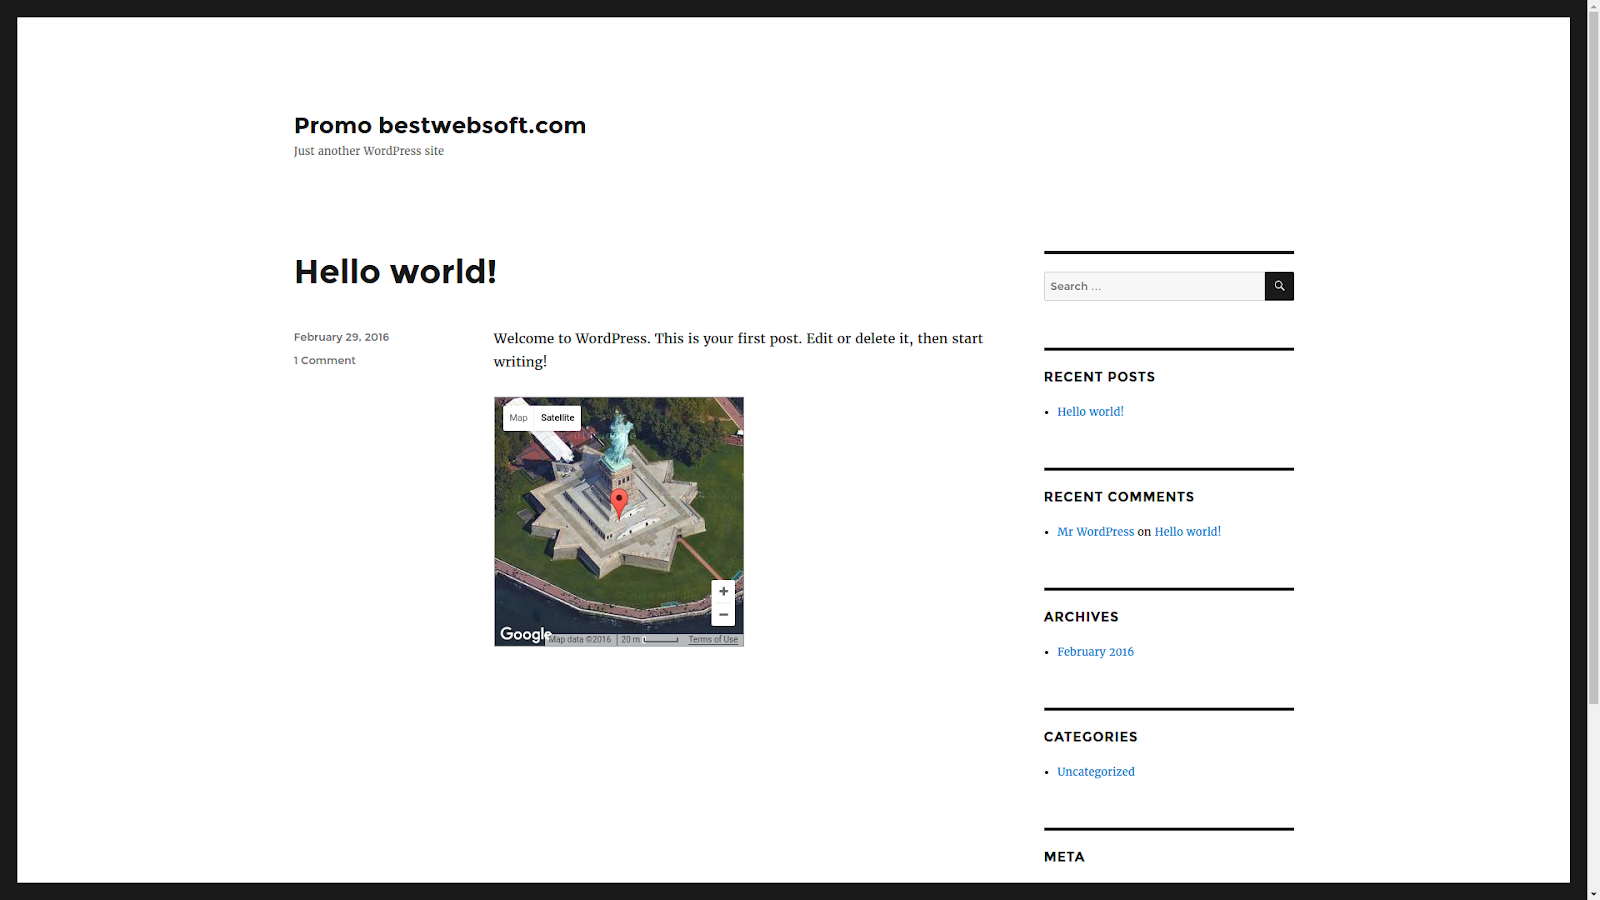The image size is (1600, 900).
Task: Open the Hello world! post heading
Action: (x=395, y=271)
